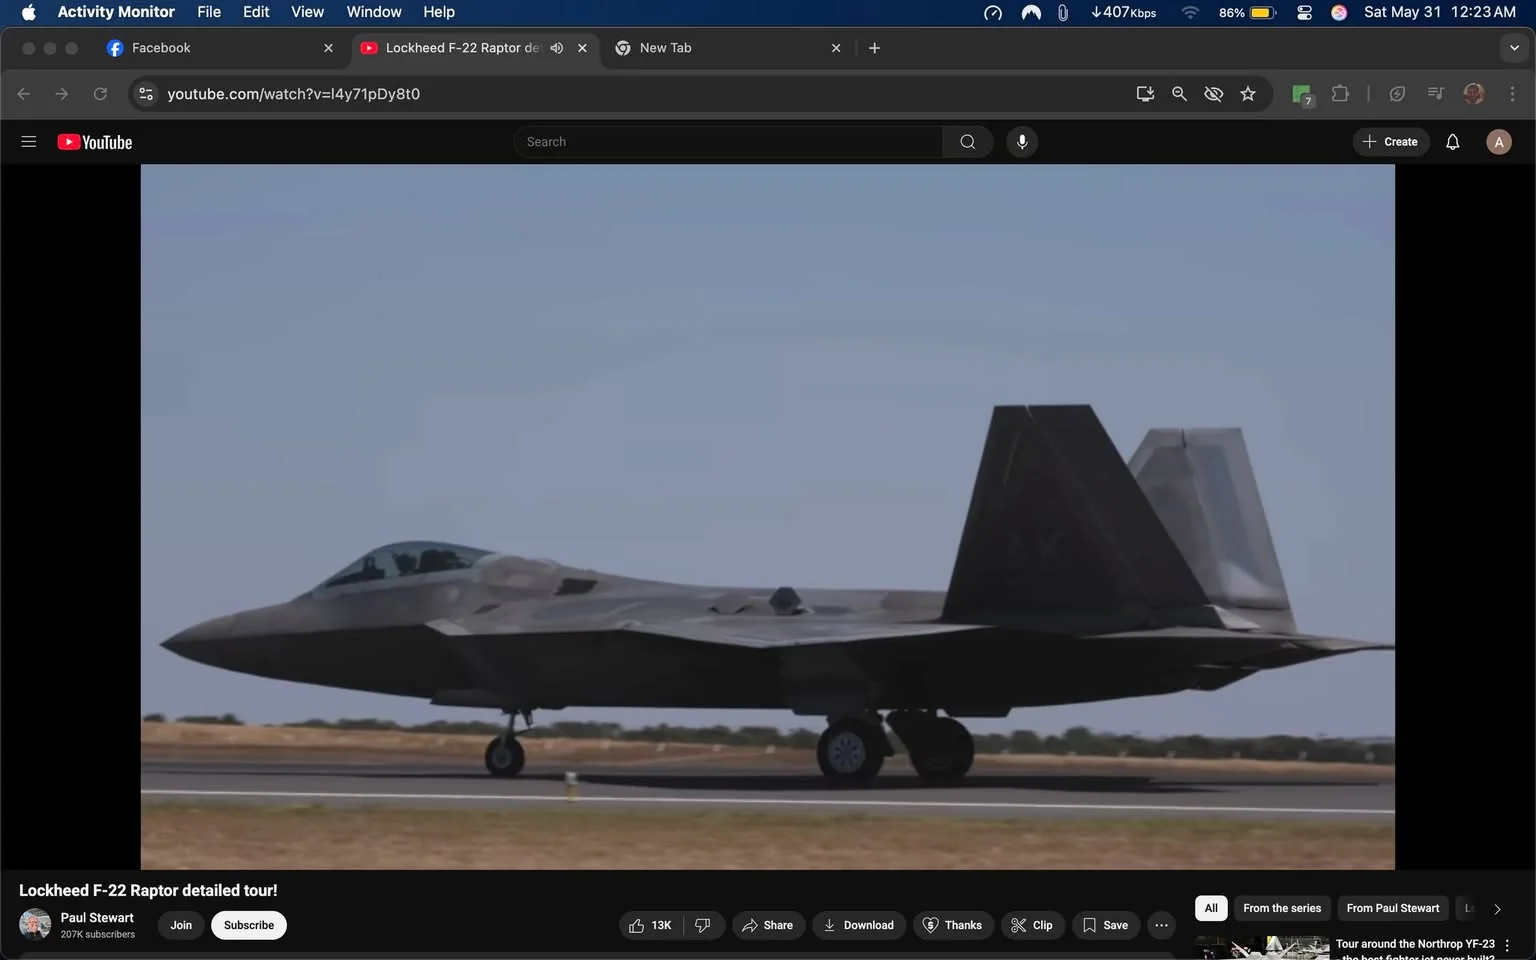Open the Edit menu
The height and width of the screenshot is (960, 1536).
(x=256, y=12)
